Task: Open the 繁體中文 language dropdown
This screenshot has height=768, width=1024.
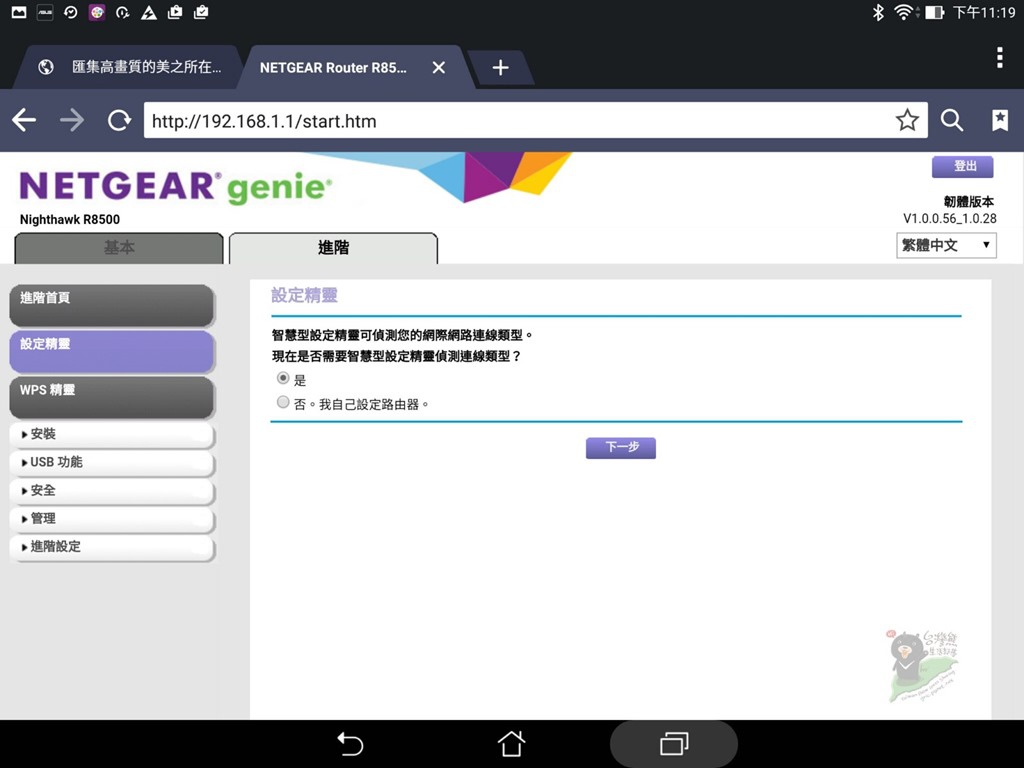Action: (x=946, y=246)
